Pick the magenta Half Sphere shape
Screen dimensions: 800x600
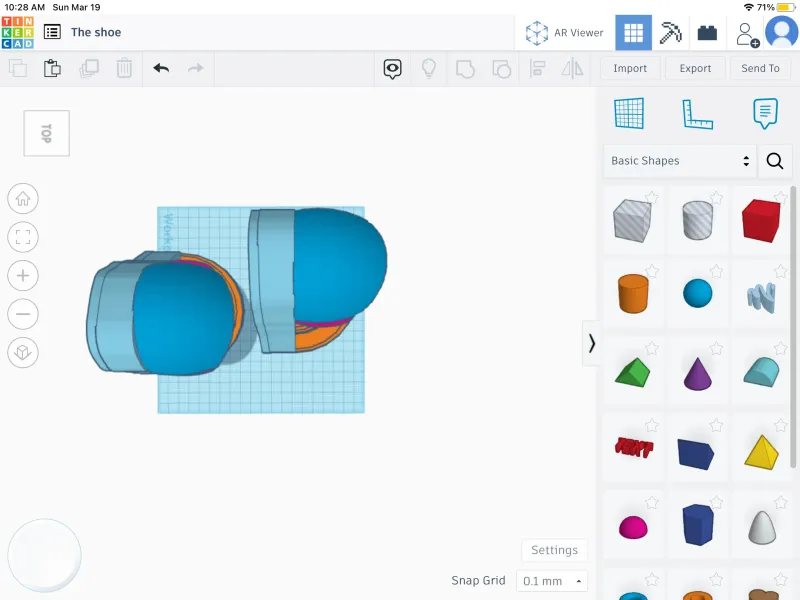(633, 527)
